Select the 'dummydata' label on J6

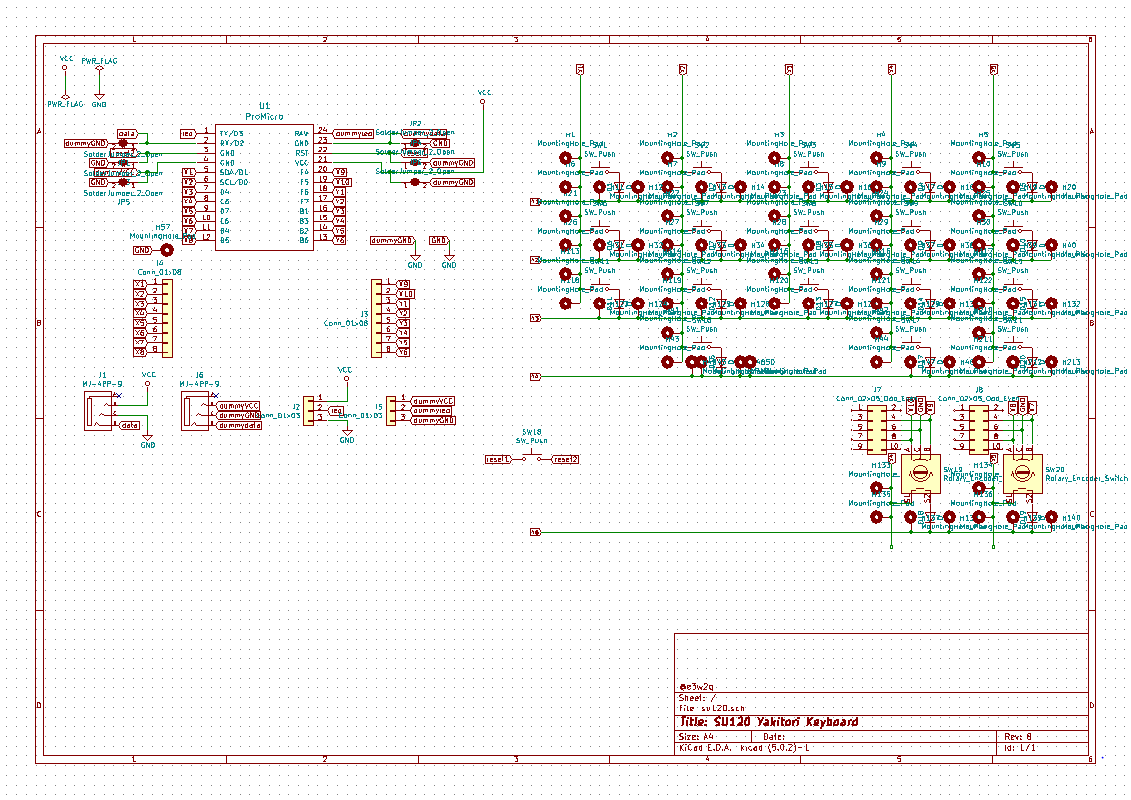point(239,426)
